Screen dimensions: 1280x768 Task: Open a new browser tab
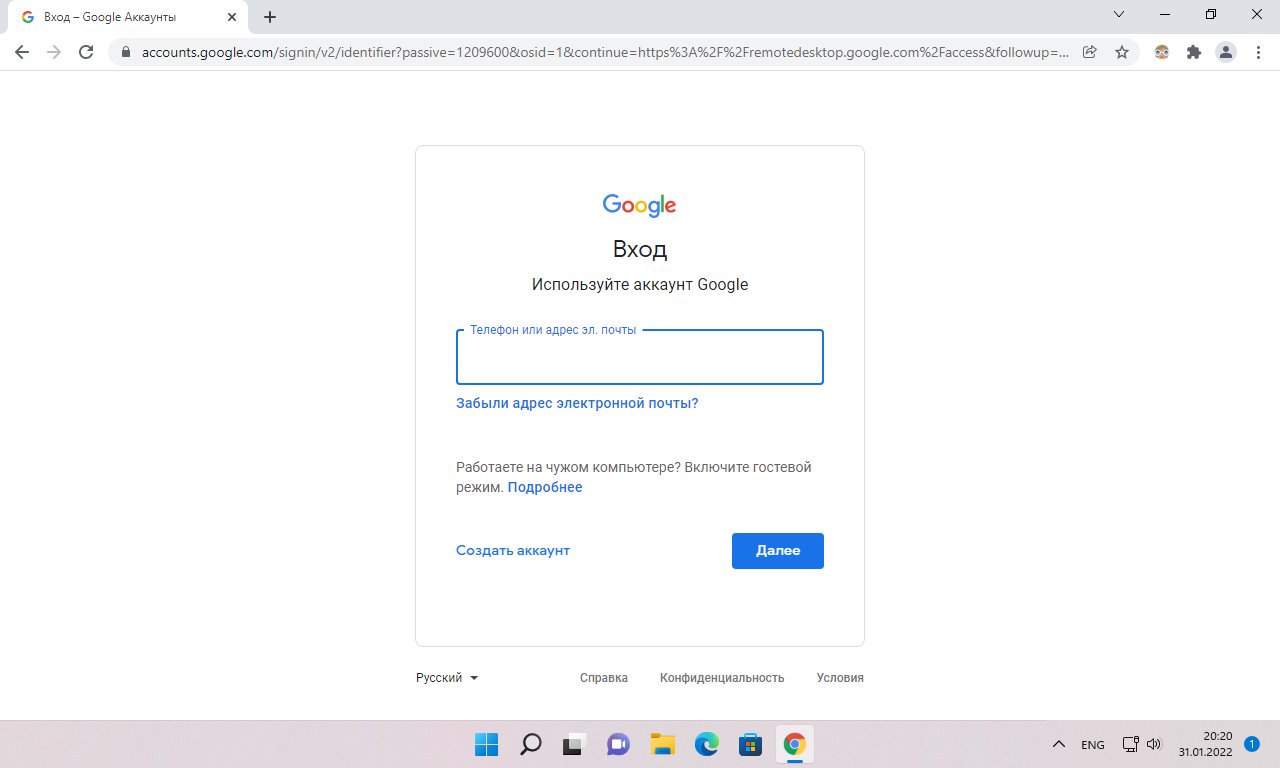click(270, 17)
